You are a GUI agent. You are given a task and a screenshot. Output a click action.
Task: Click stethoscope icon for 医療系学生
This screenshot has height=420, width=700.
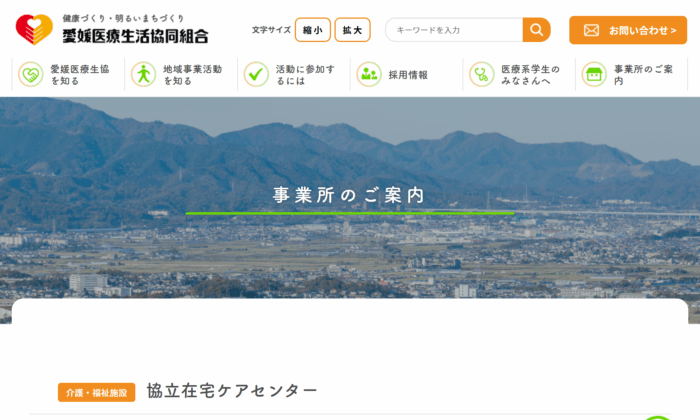point(482,74)
